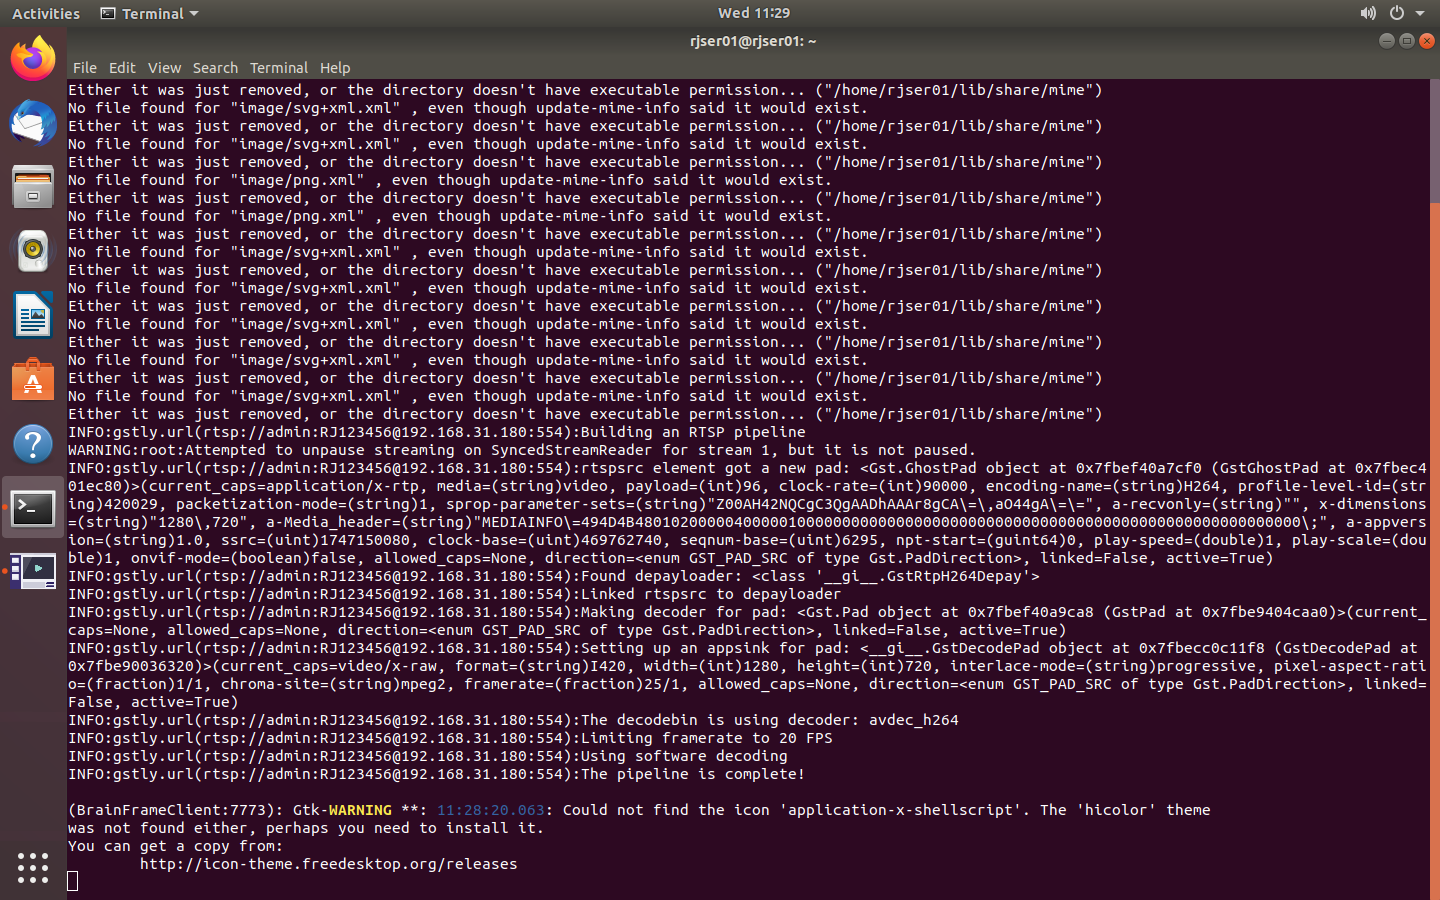
Task: Click 'Linked rtspsrc to depayloader' line
Action: tap(454, 594)
